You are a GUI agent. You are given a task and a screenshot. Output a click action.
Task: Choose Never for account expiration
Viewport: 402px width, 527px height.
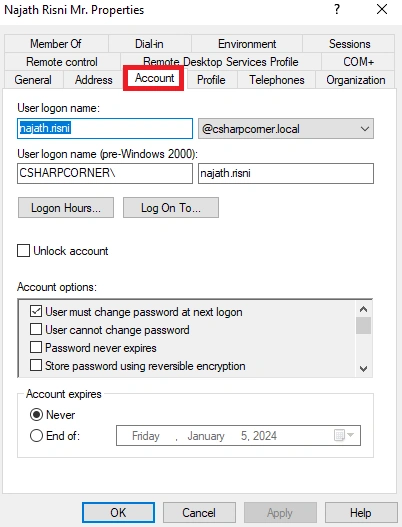tap(36, 415)
